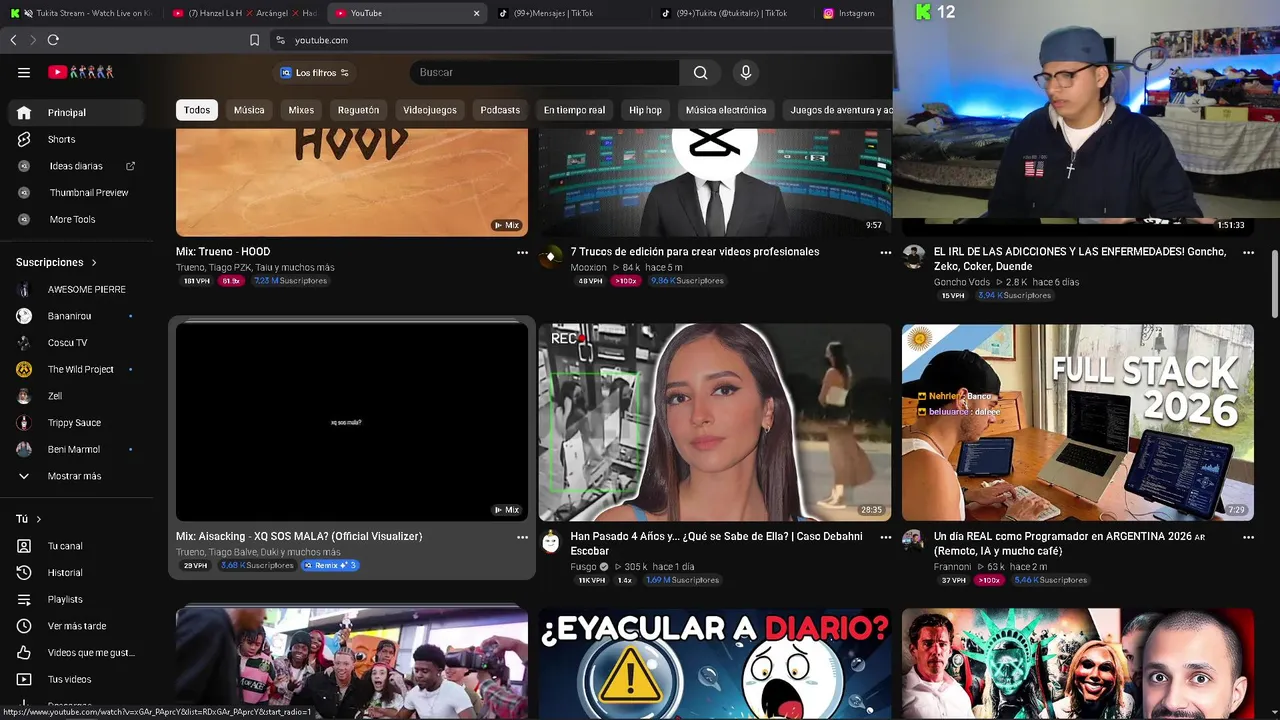
Task: Switch to Hanzel La H Arcángel tab
Action: coord(245,13)
